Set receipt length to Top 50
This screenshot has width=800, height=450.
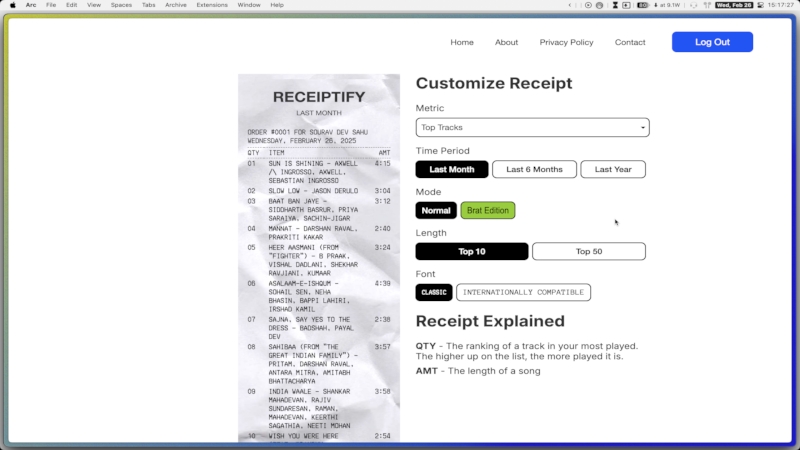(x=589, y=252)
